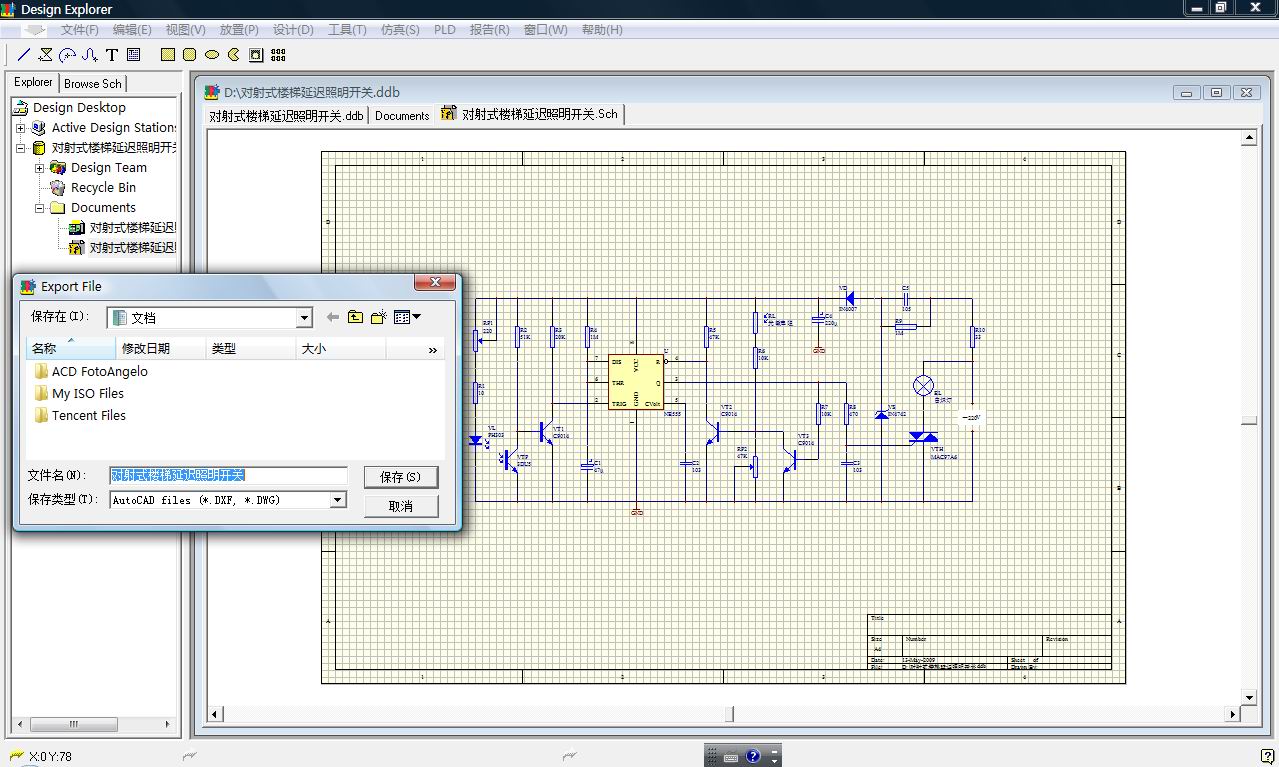Select the Text Frame tool
Viewport: 1279px width, 767px height.
click(x=134, y=55)
